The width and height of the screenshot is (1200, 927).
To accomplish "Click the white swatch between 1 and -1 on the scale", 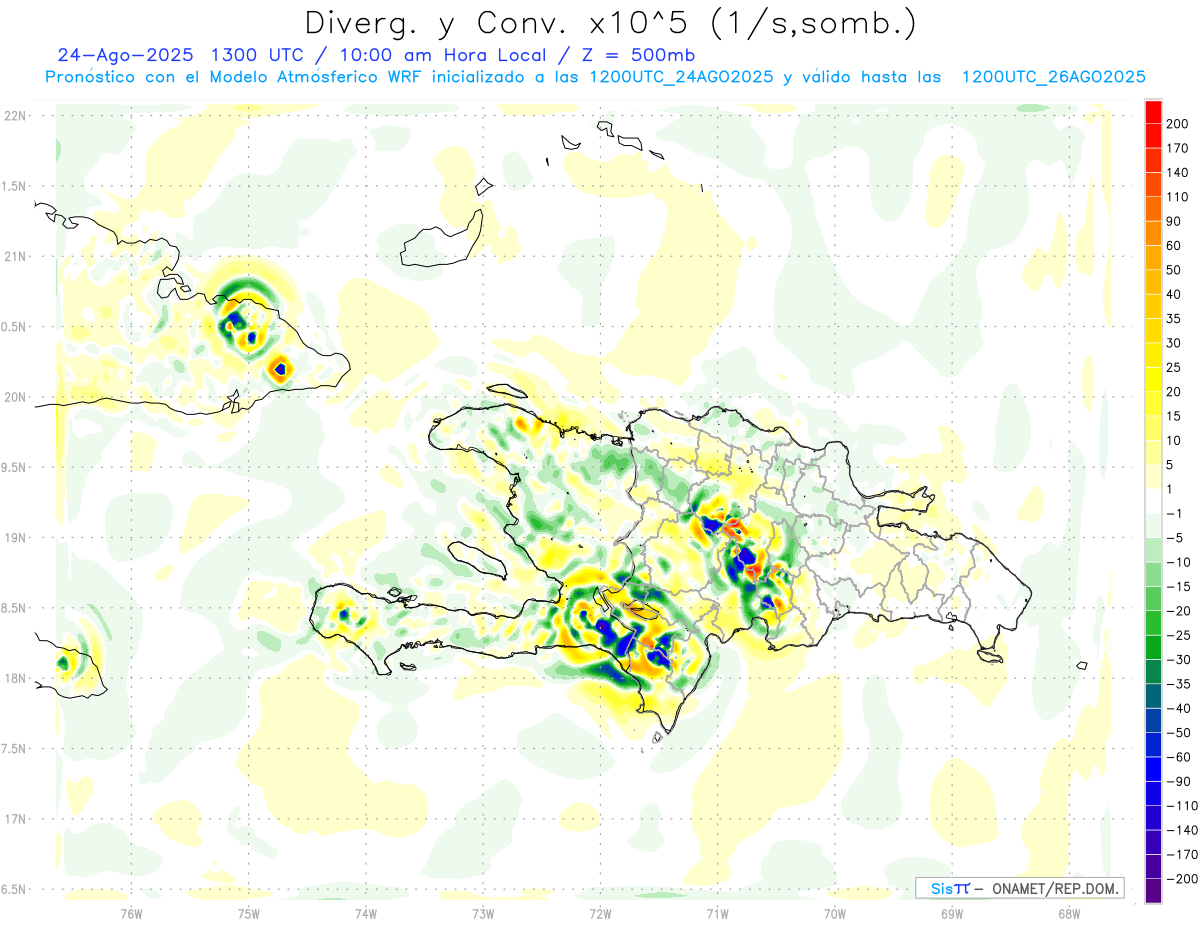I will pos(1153,501).
